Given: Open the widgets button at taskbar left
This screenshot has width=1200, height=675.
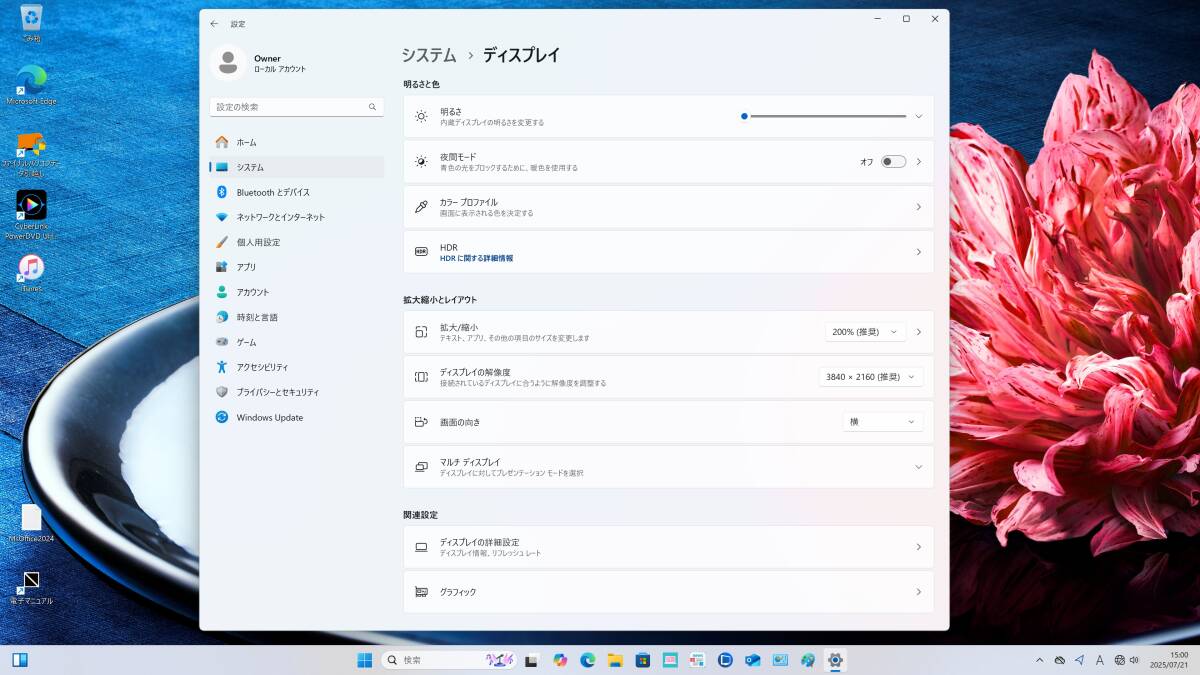Looking at the screenshot, I should click(20, 660).
